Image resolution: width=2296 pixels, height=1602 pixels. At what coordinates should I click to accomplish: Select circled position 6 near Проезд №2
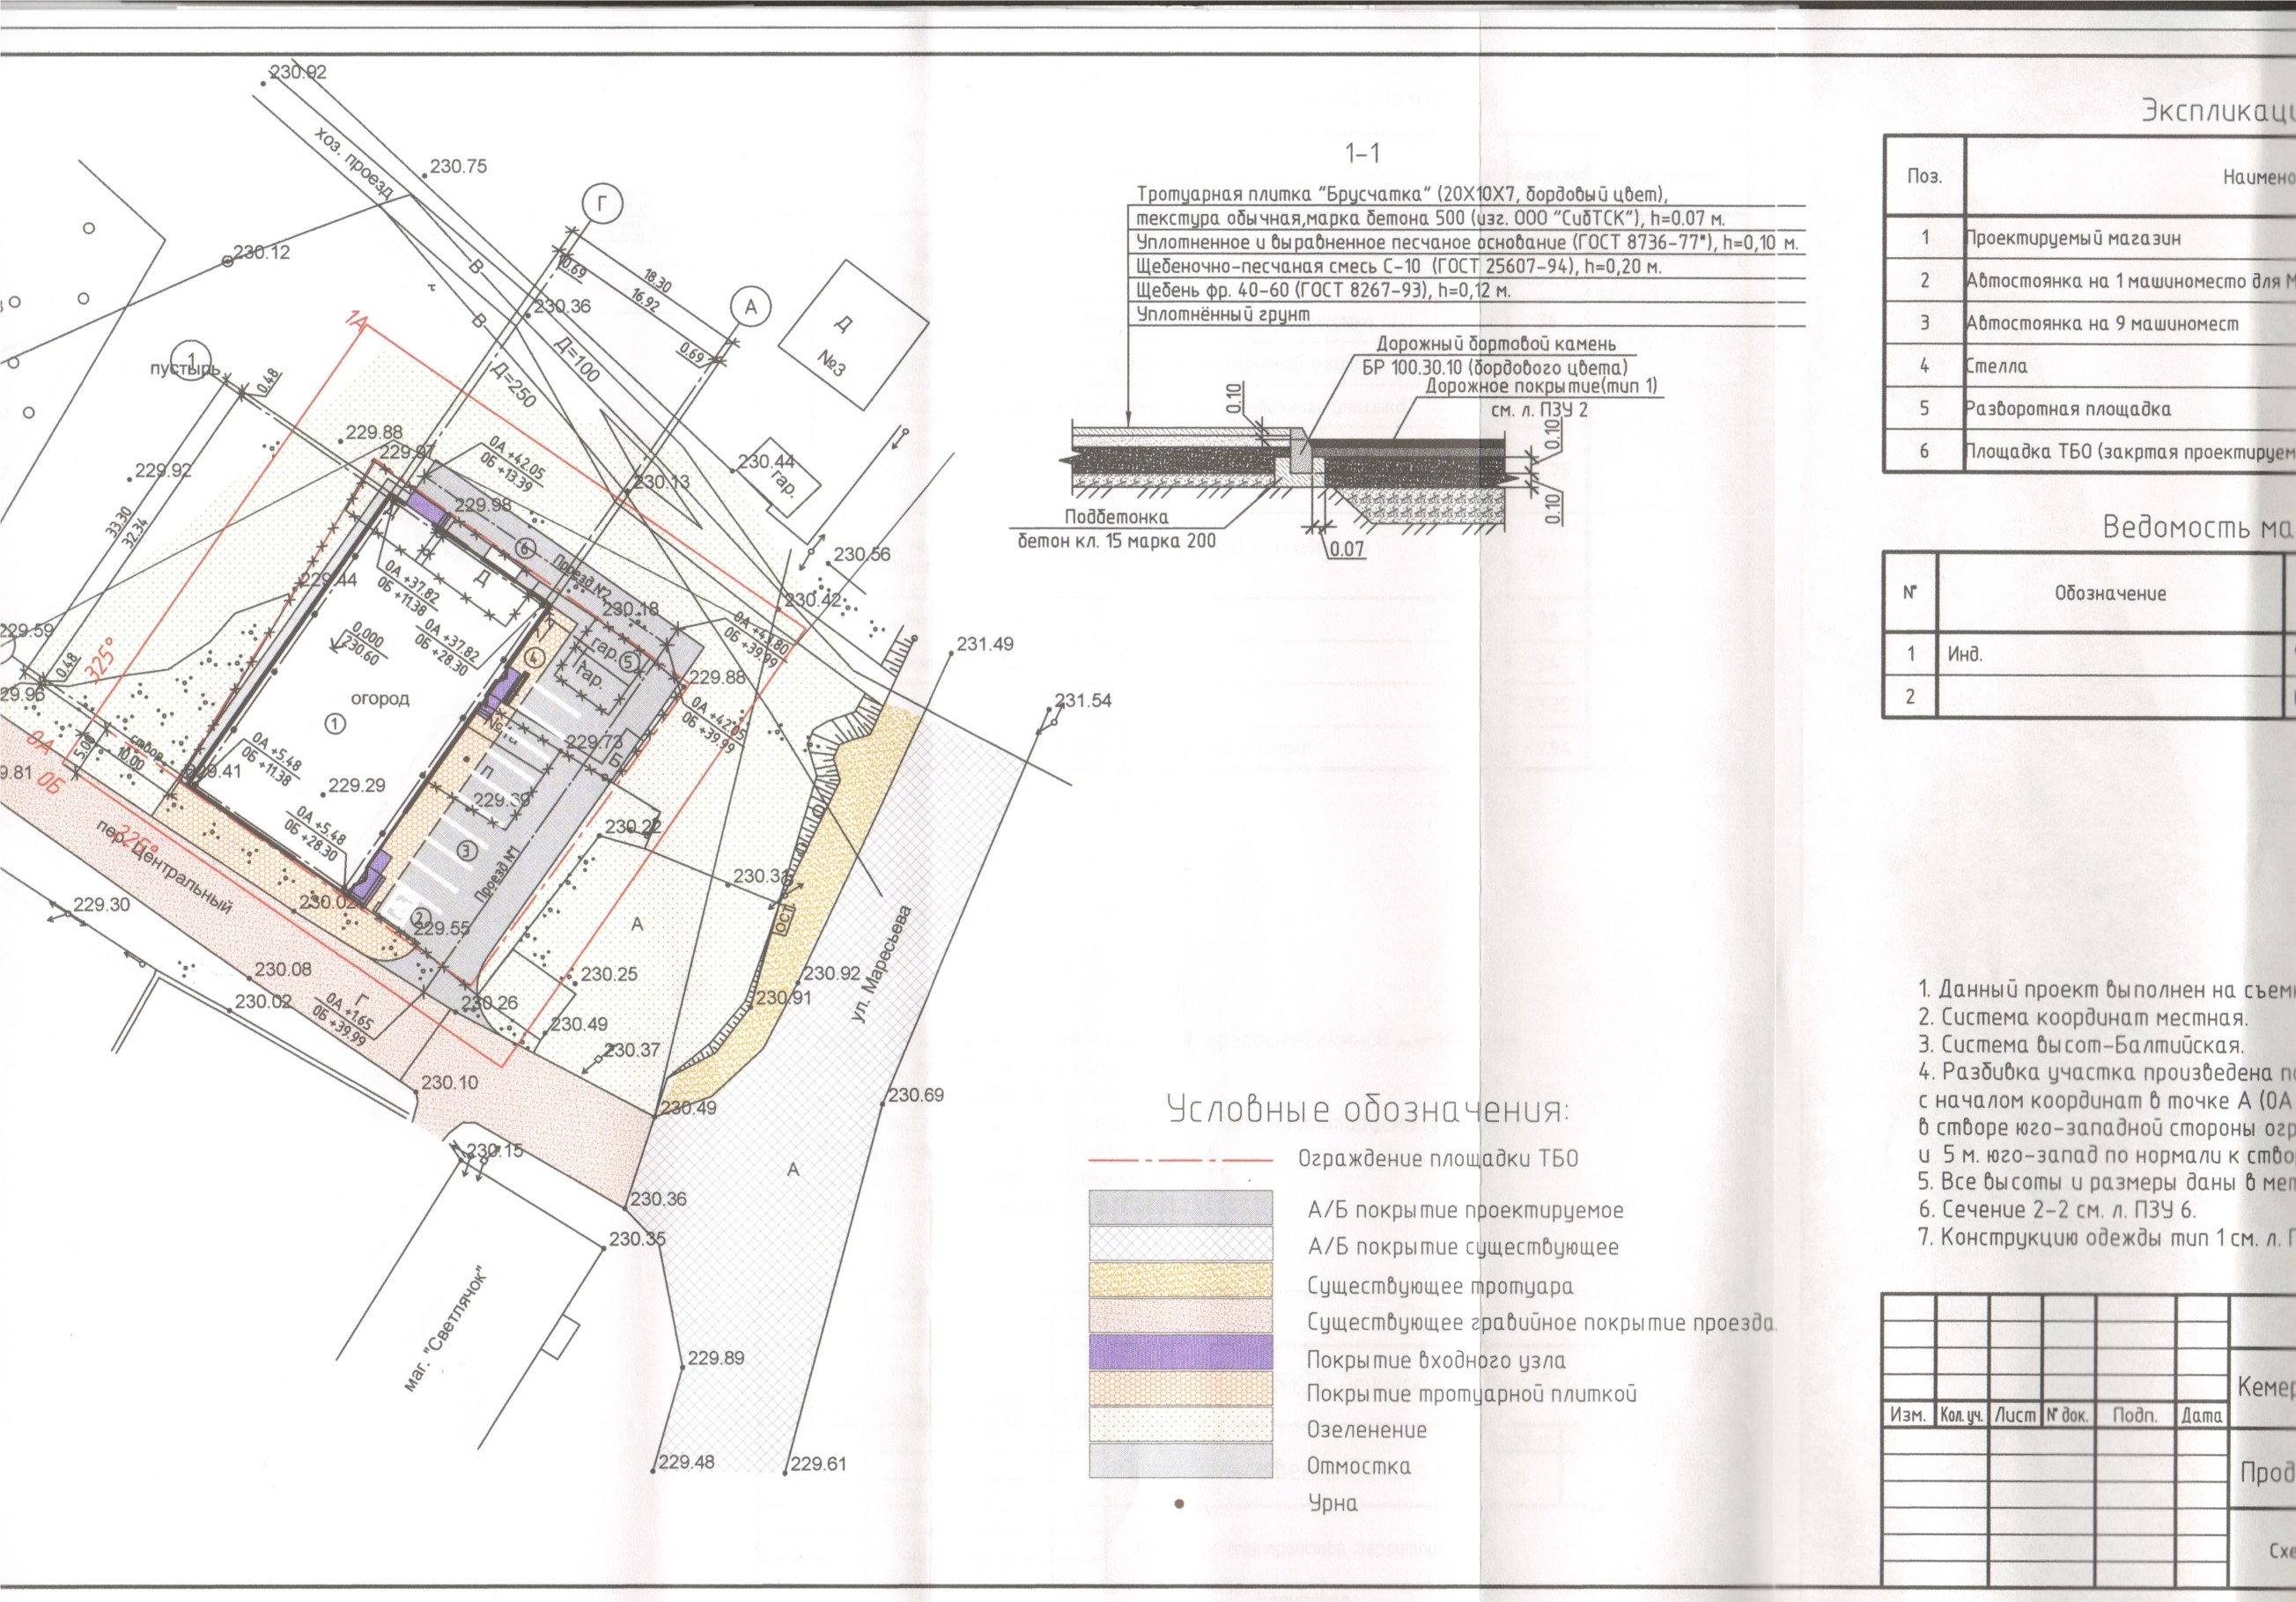click(x=526, y=547)
